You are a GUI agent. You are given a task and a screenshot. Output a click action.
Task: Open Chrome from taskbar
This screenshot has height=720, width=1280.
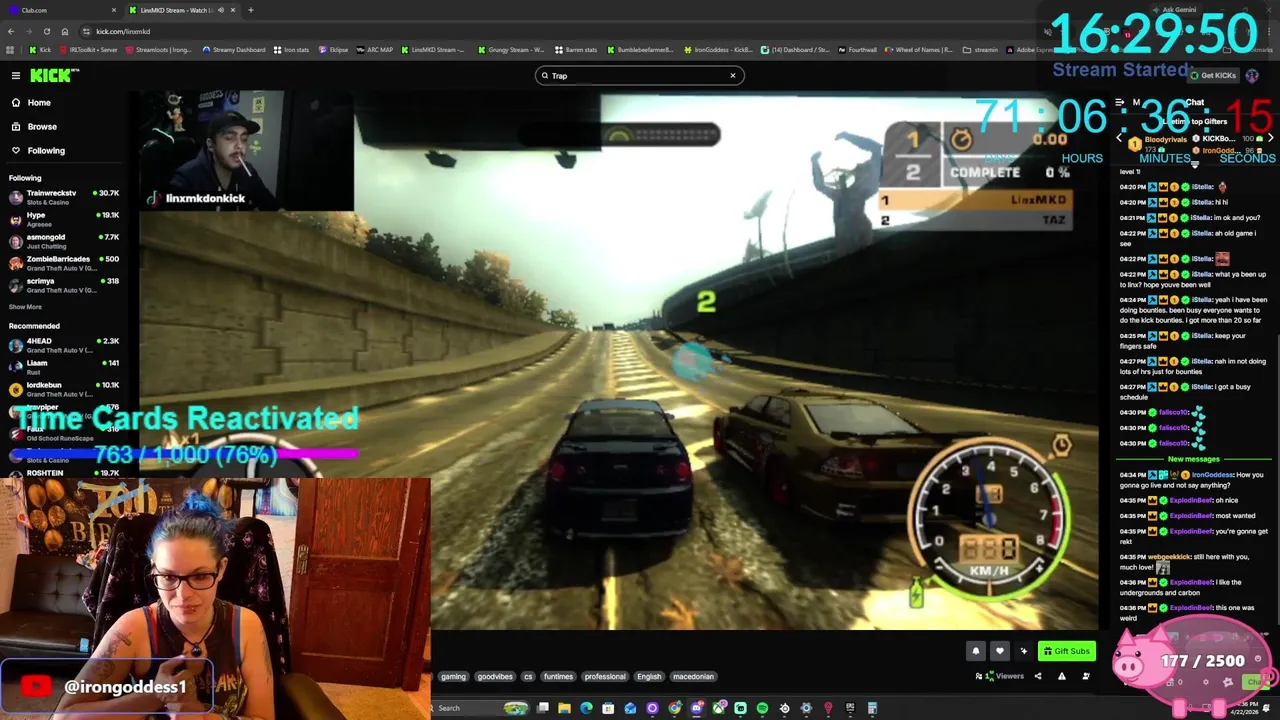(674, 708)
